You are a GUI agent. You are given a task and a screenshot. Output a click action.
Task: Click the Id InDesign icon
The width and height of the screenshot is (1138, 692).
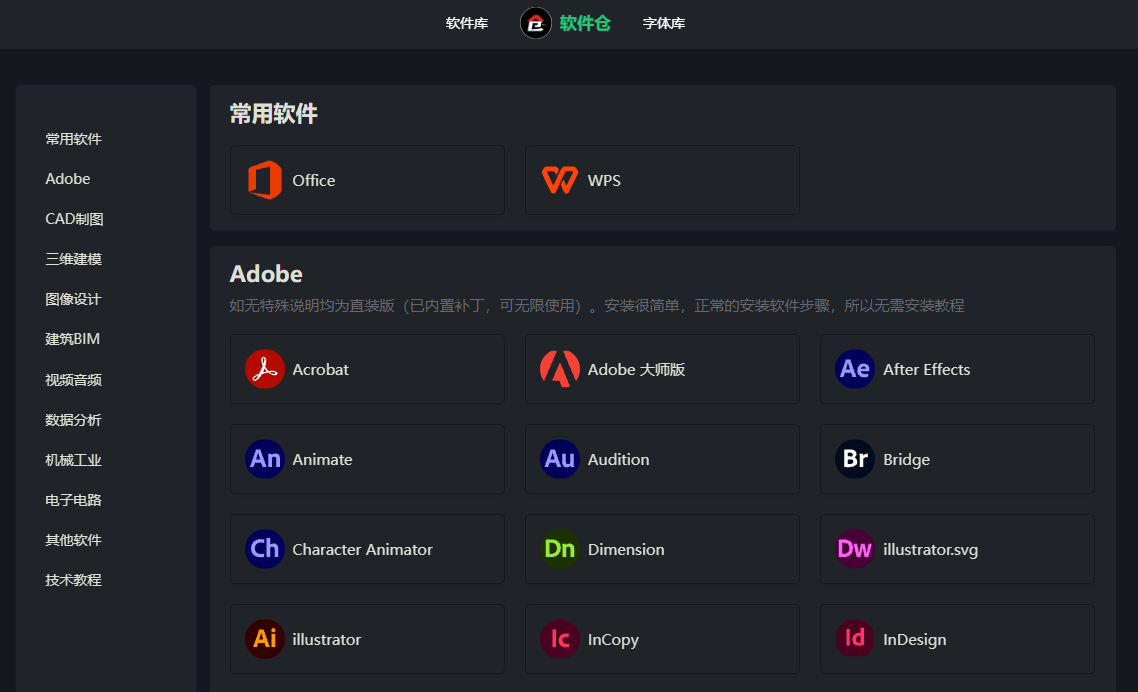click(855, 639)
